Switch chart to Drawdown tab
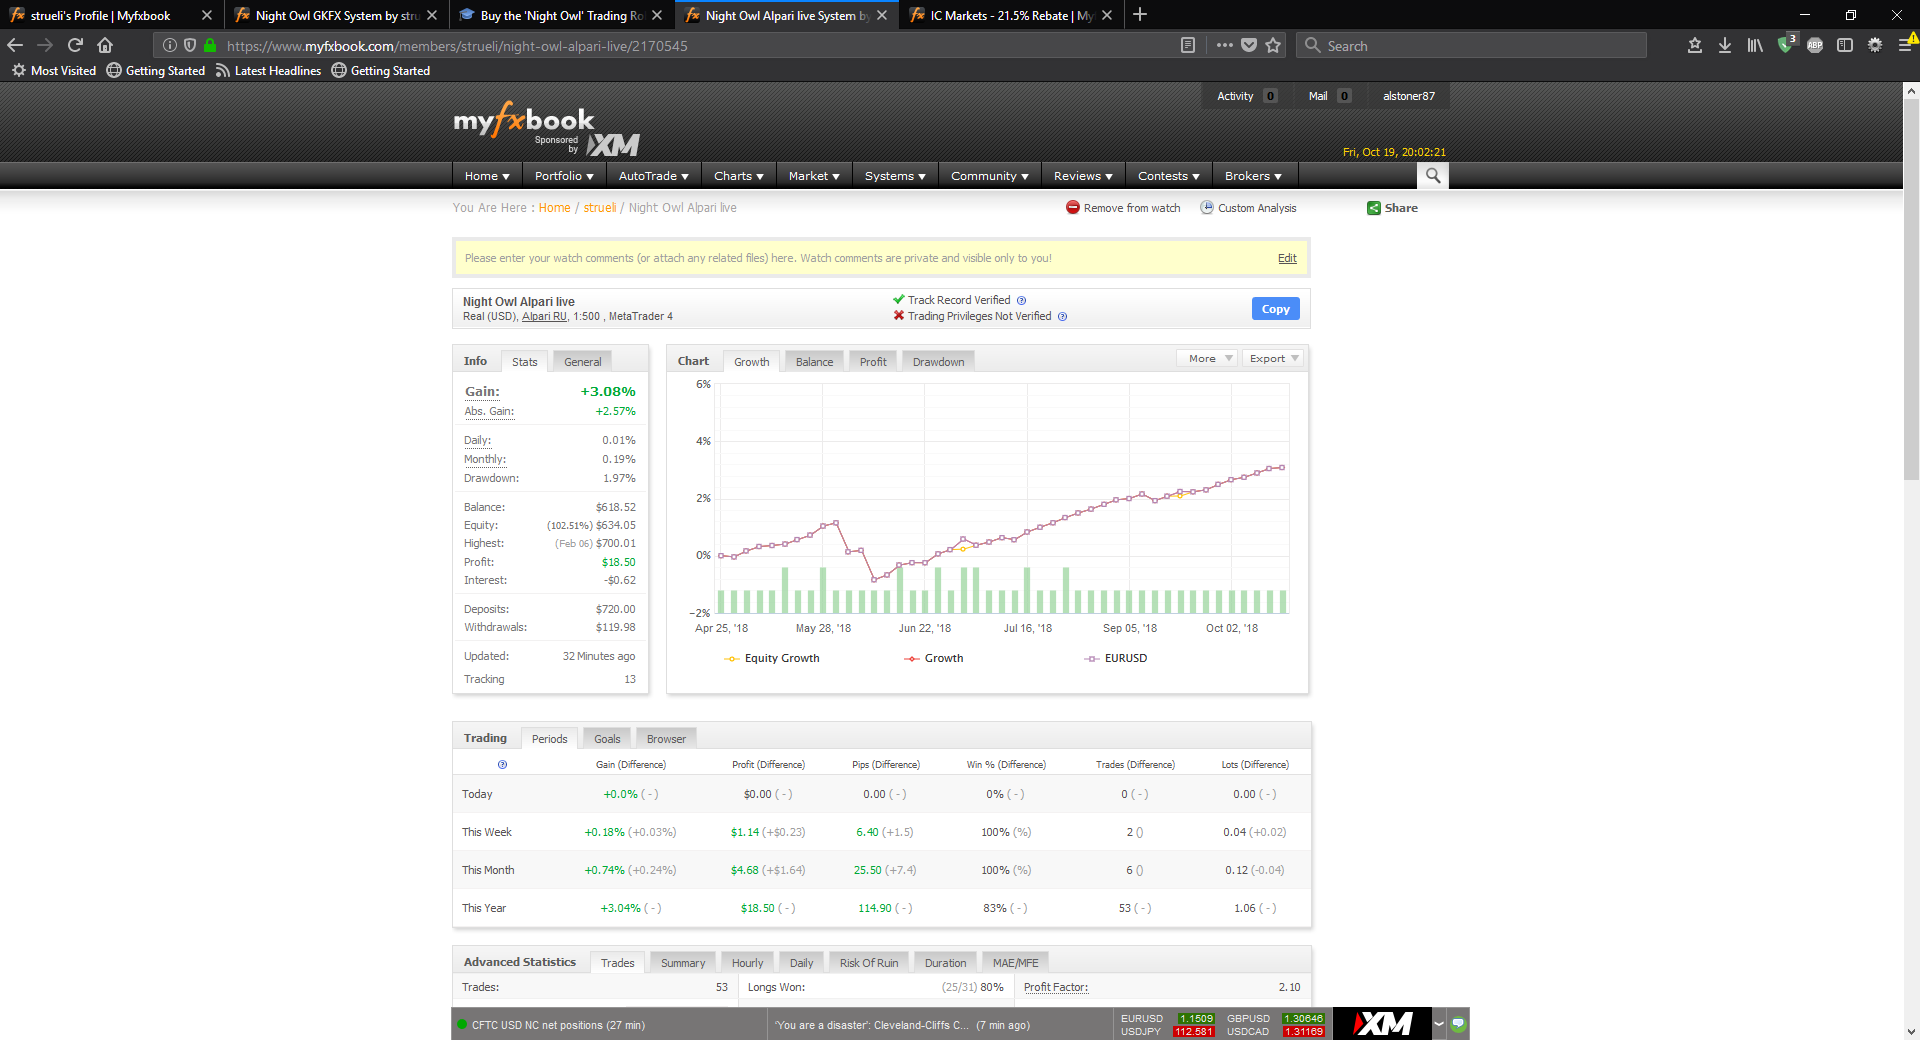The image size is (1920, 1040). (x=938, y=362)
